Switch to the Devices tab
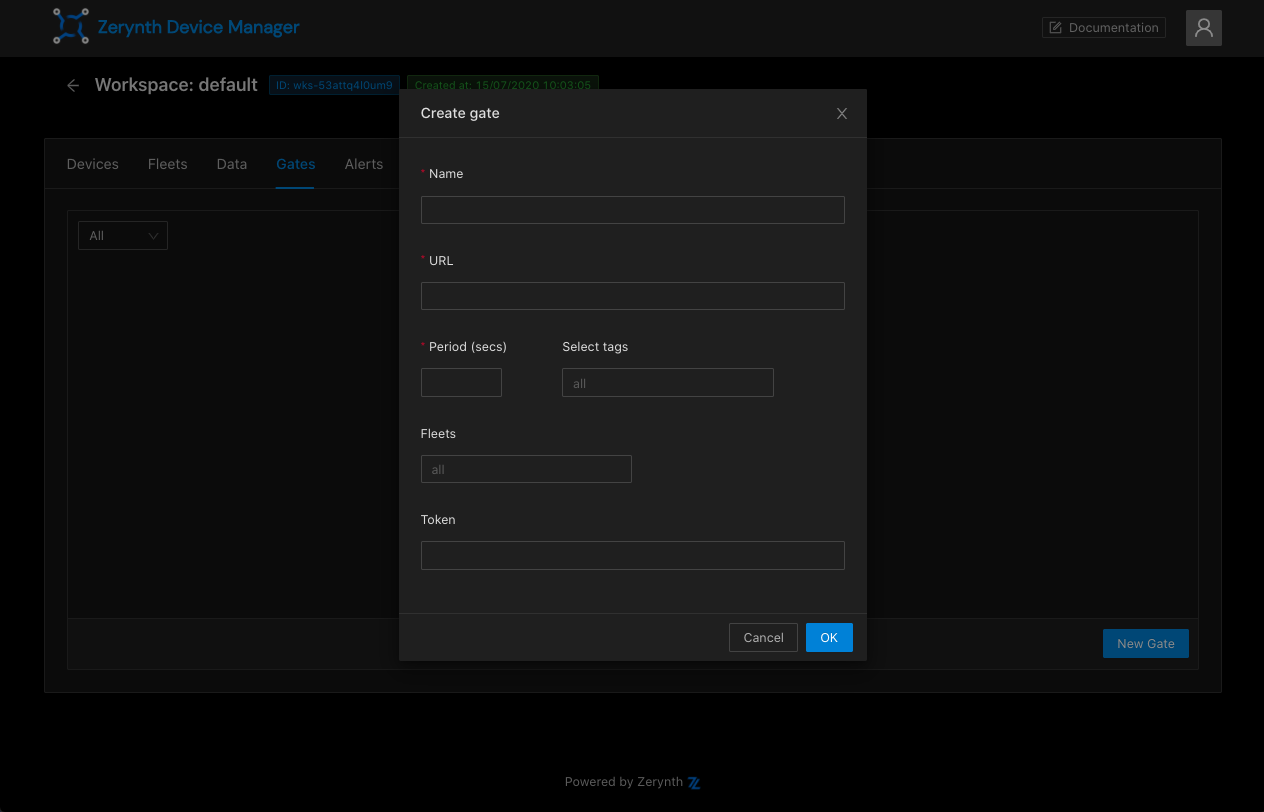The width and height of the screenshot is (1264, 812). coord(93,164)
